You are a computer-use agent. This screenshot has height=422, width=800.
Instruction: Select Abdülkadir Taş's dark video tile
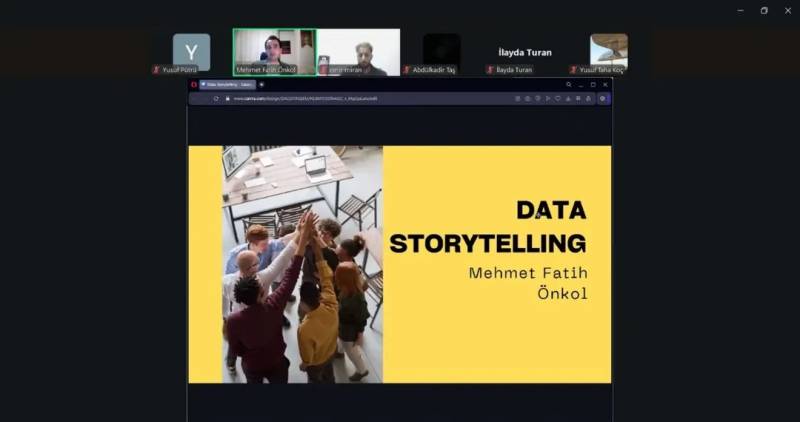click(441, 50)
